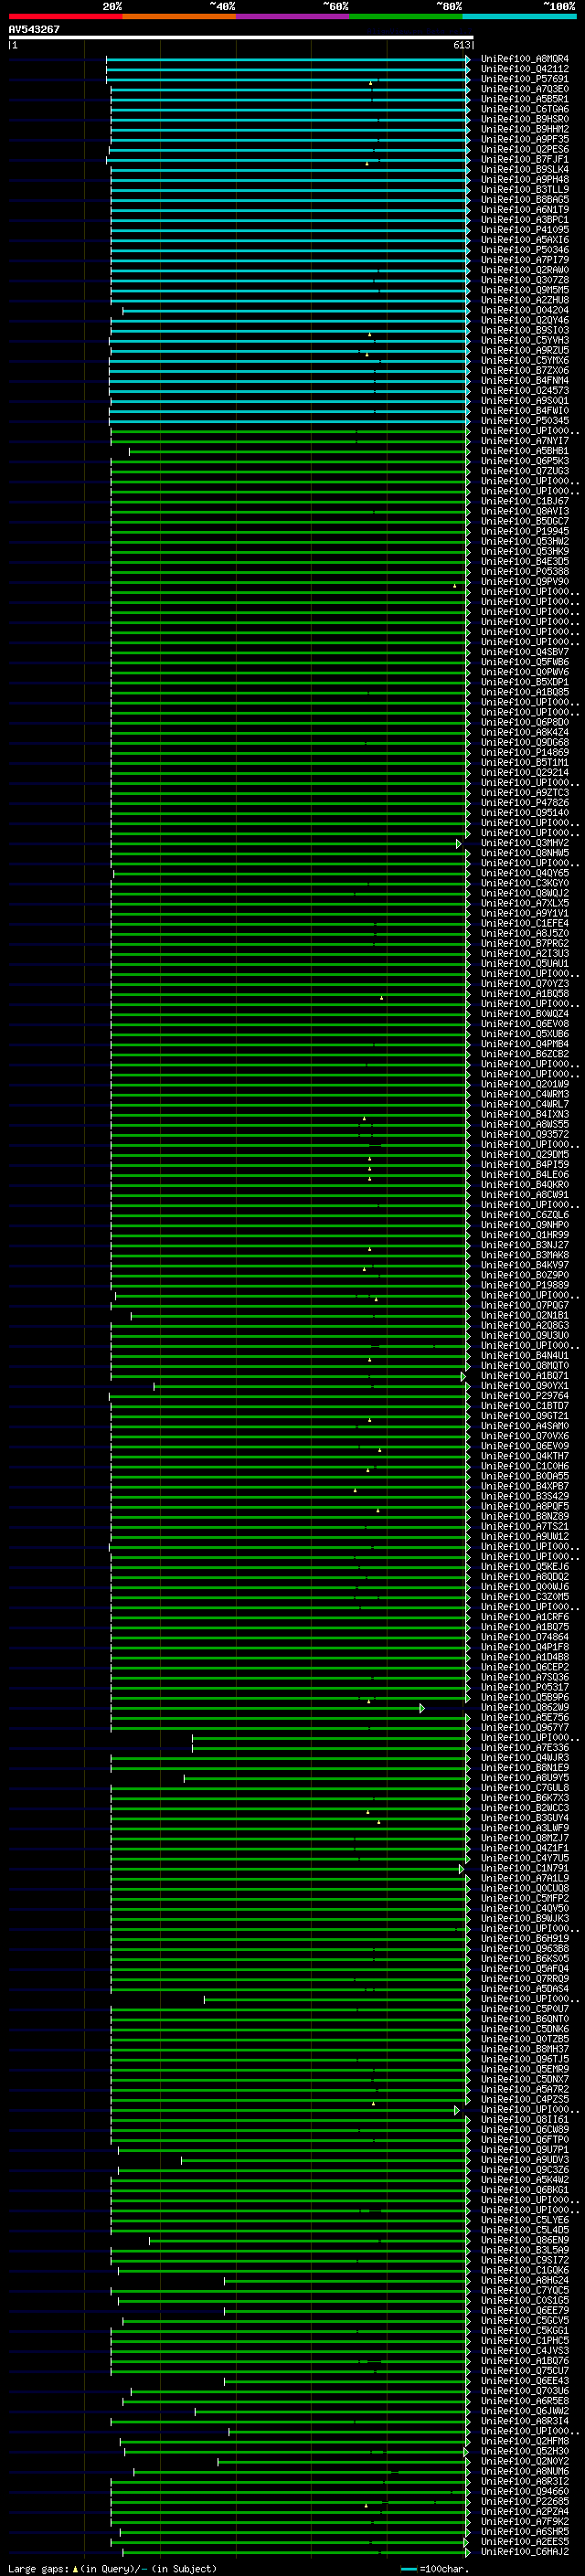Click the UniRef100_Q5KEJ6 label
The height and width of the screenshot is (2576, 585).
point(524,1567)
